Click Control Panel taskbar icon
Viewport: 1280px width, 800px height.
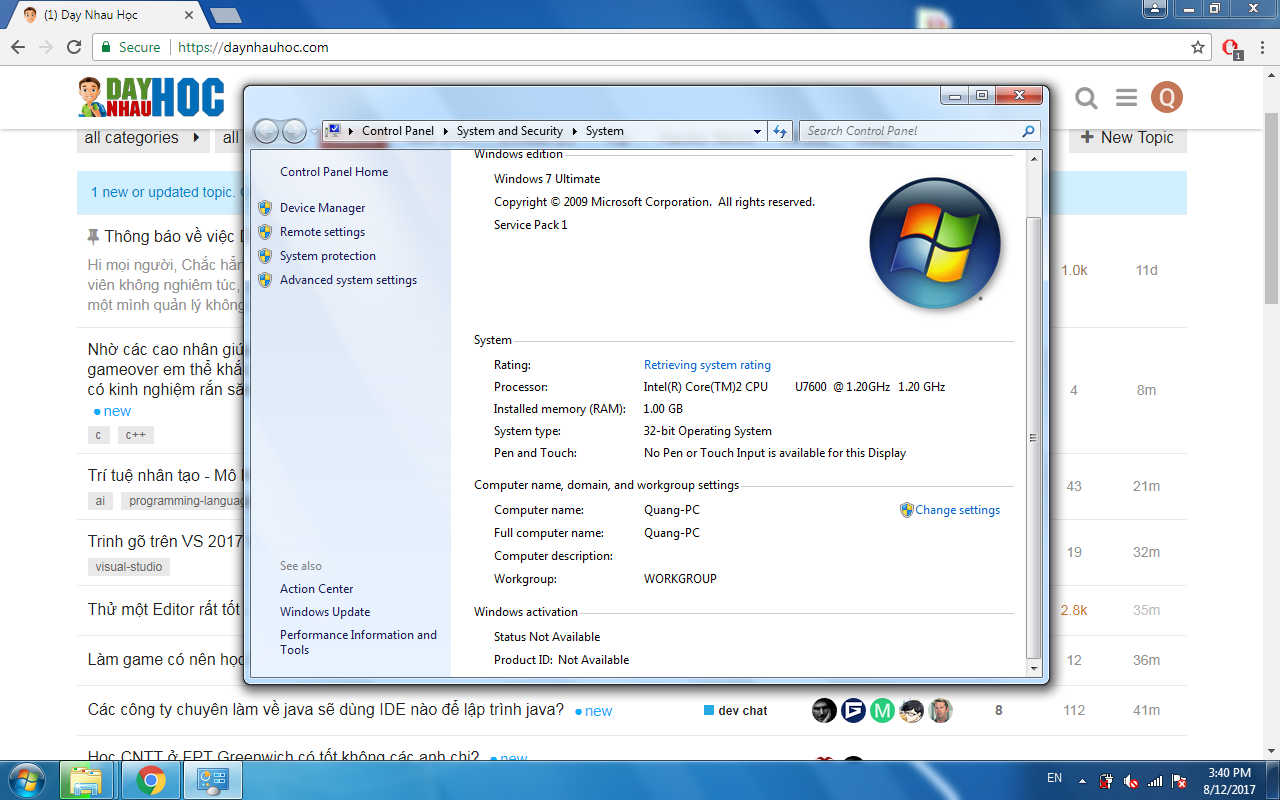[x=215, y=781]
